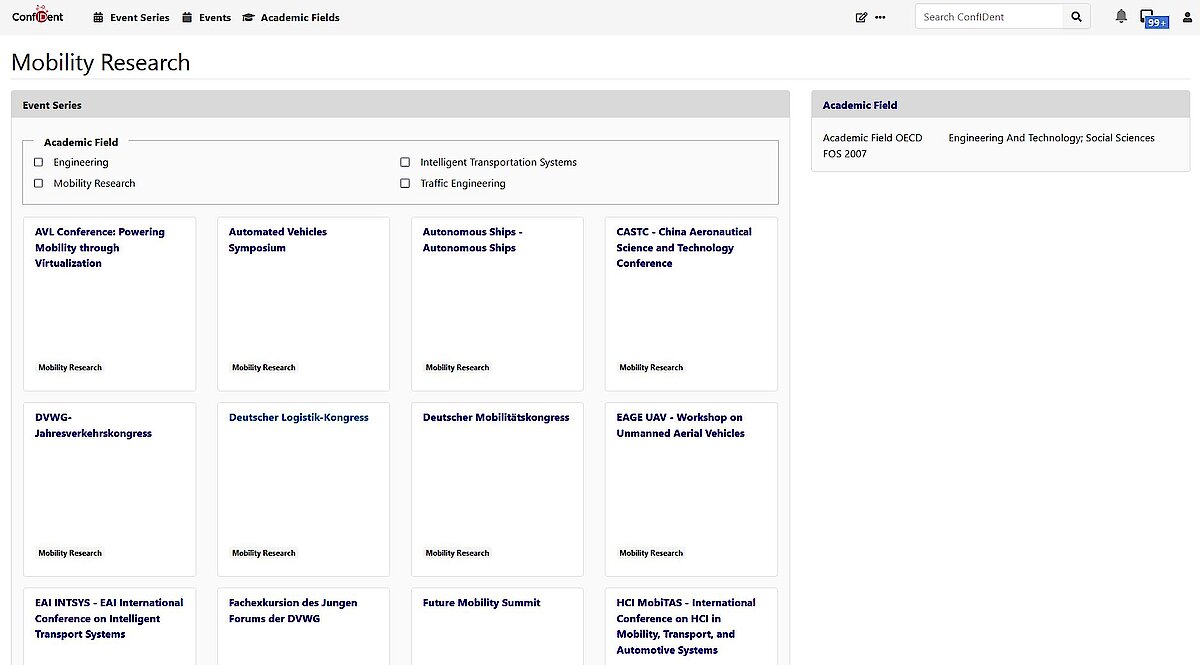Open the Automated Vehicles Symposium series
Image resolution: width=1200 pixels, height=665 pixels.
pos(278,239)
